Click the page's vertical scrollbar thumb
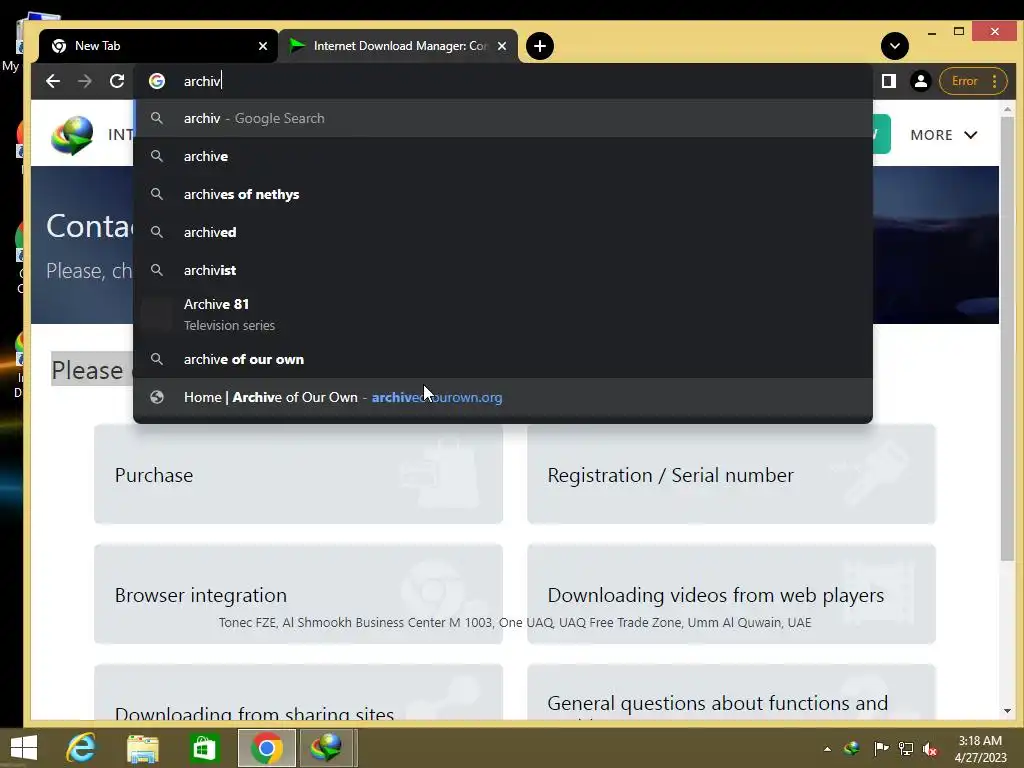The height and width of the screenshot is (768, 1024). tap(1007, 338)
